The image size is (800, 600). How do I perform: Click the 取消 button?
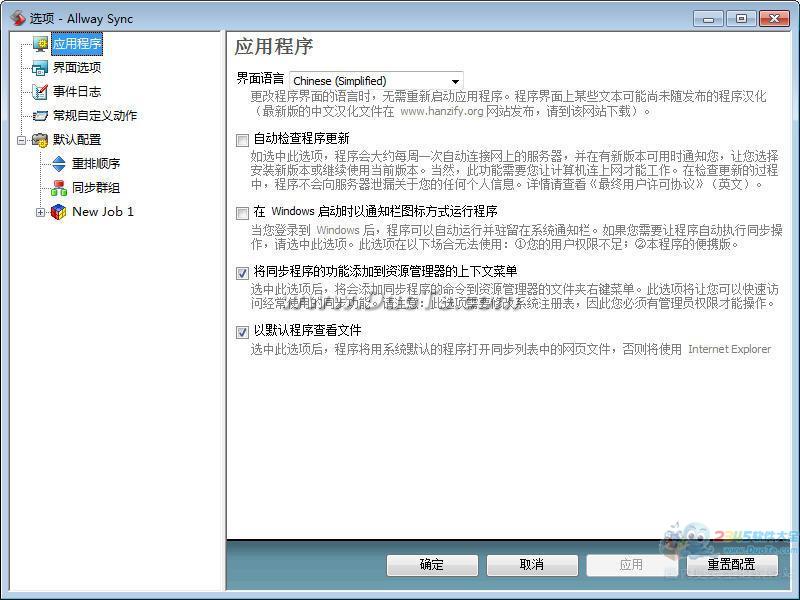[532, 565]
